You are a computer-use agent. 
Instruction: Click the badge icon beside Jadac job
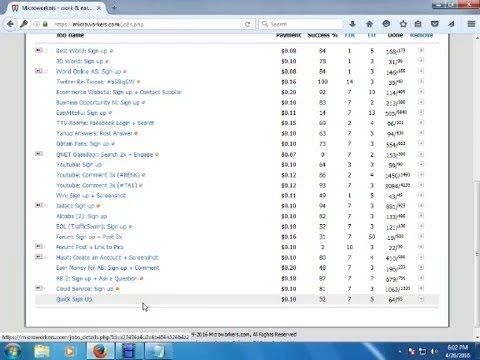(40, 205)
